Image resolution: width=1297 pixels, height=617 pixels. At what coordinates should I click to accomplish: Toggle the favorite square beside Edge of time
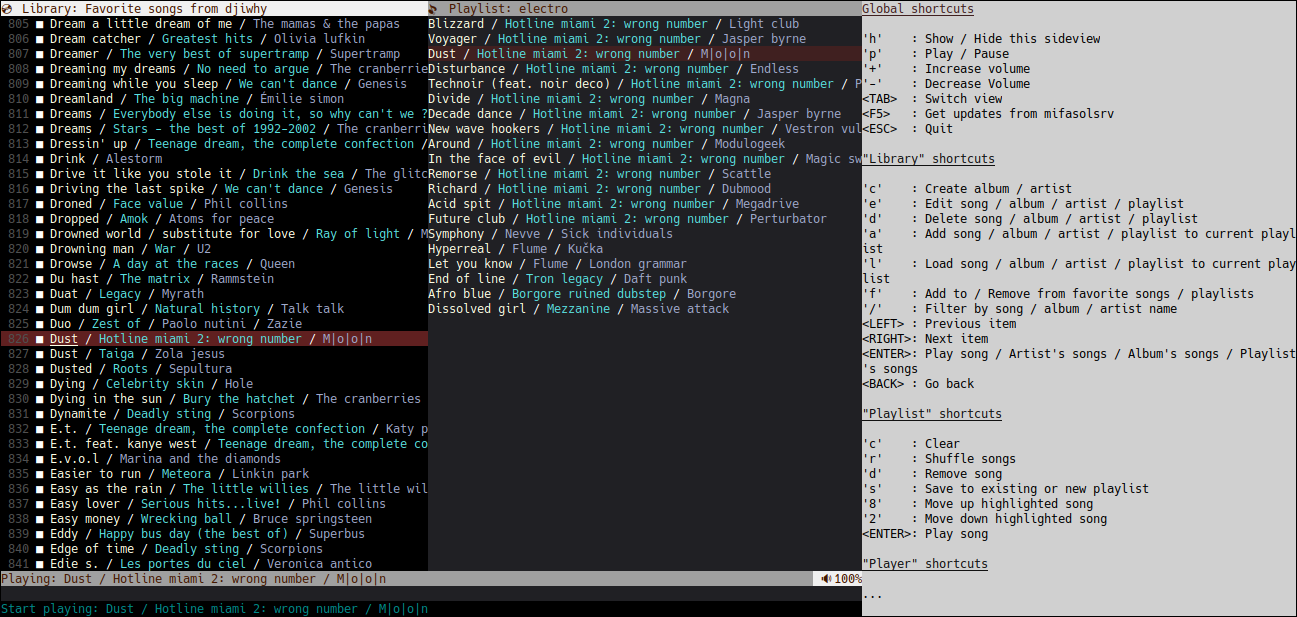coord(40,549)
